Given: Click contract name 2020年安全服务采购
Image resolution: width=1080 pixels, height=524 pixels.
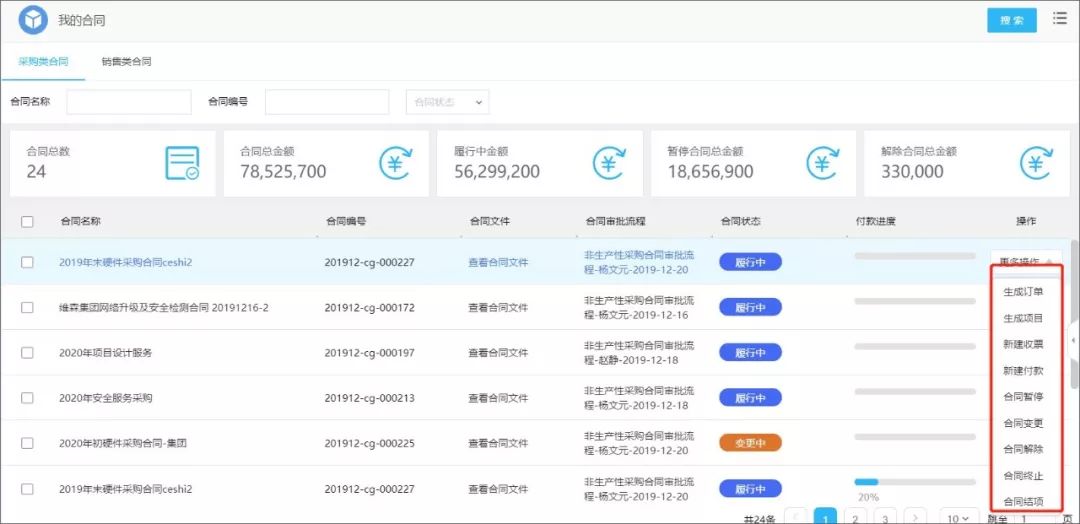Looking at the screenshot, I should tap(105, 398).
